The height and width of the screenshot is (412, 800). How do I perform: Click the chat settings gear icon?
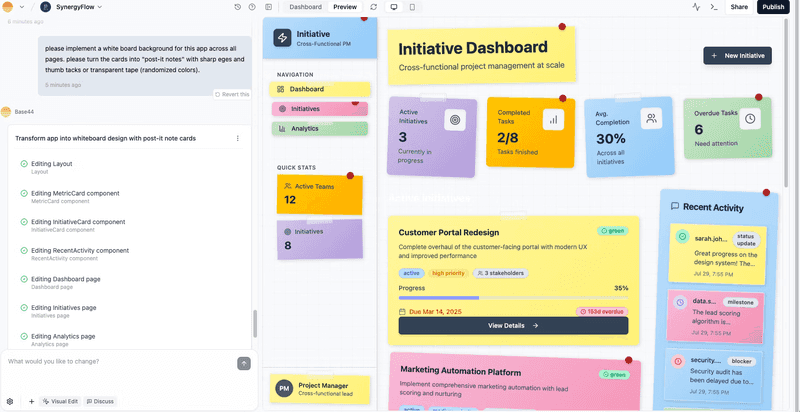10,401
